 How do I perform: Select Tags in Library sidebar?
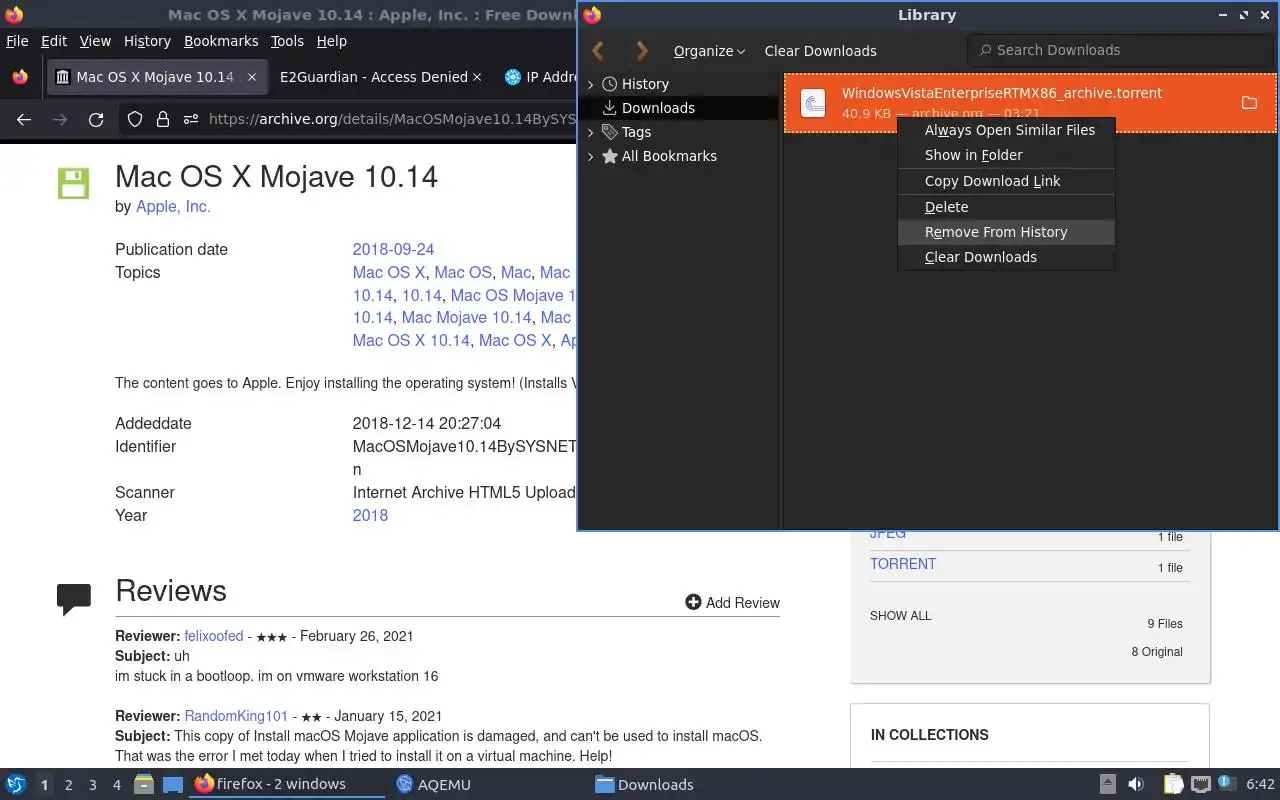[x=636, y=132]
